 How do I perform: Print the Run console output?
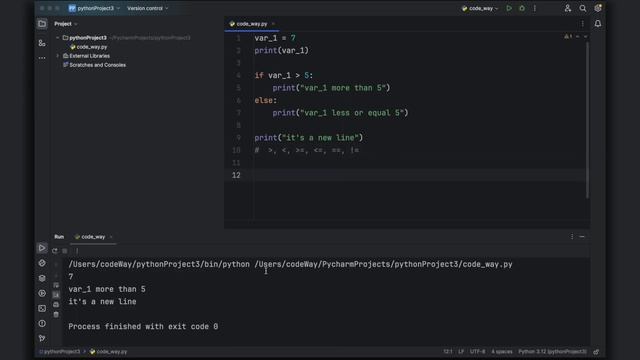coord(56,304)
